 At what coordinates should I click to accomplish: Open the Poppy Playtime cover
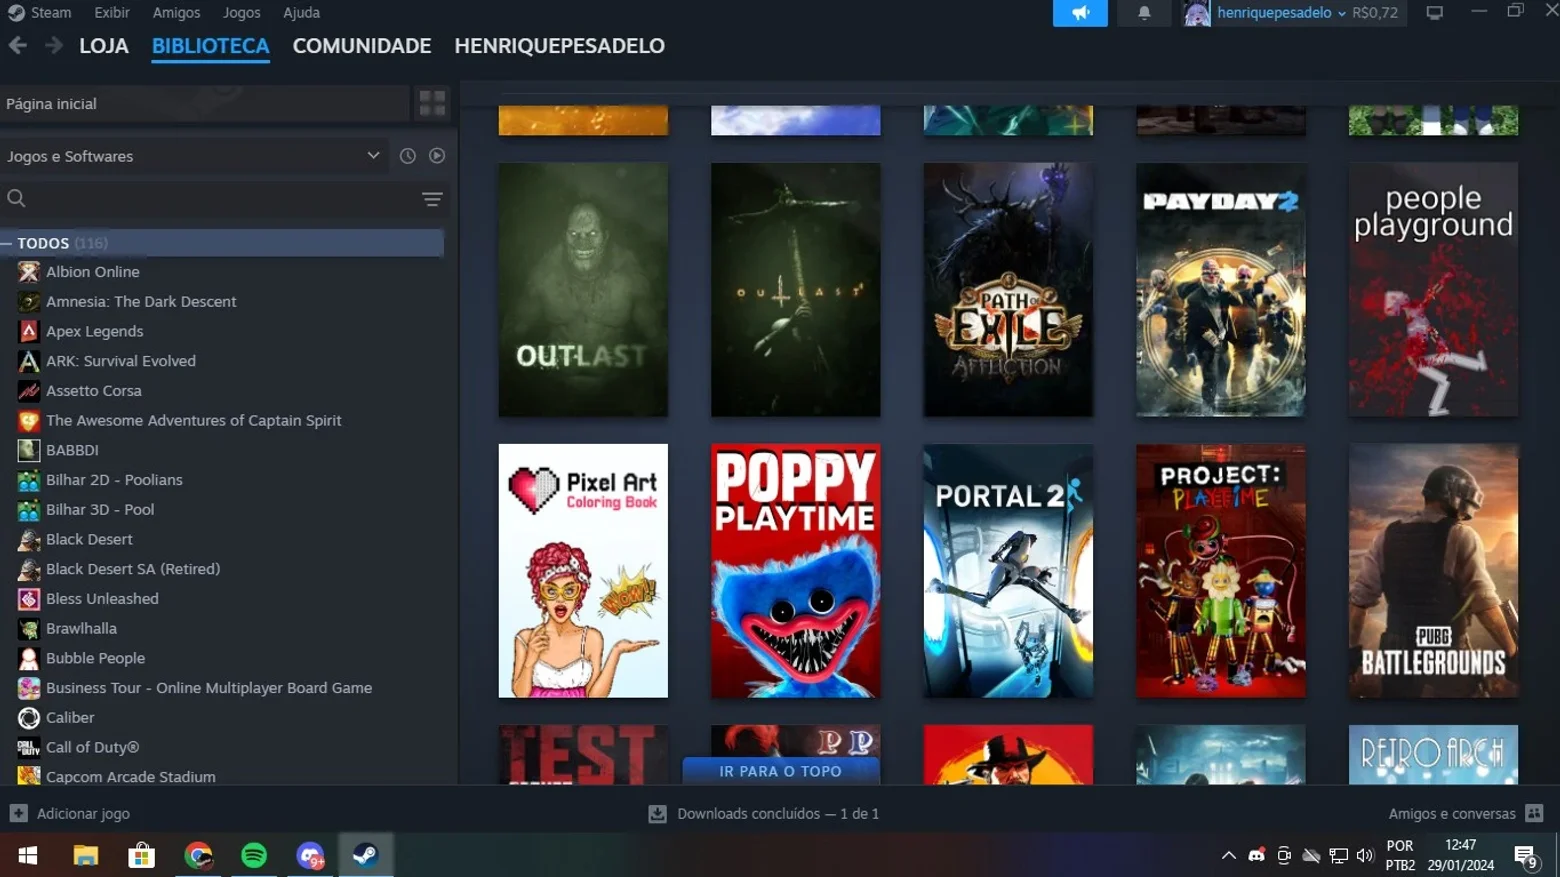796,571
